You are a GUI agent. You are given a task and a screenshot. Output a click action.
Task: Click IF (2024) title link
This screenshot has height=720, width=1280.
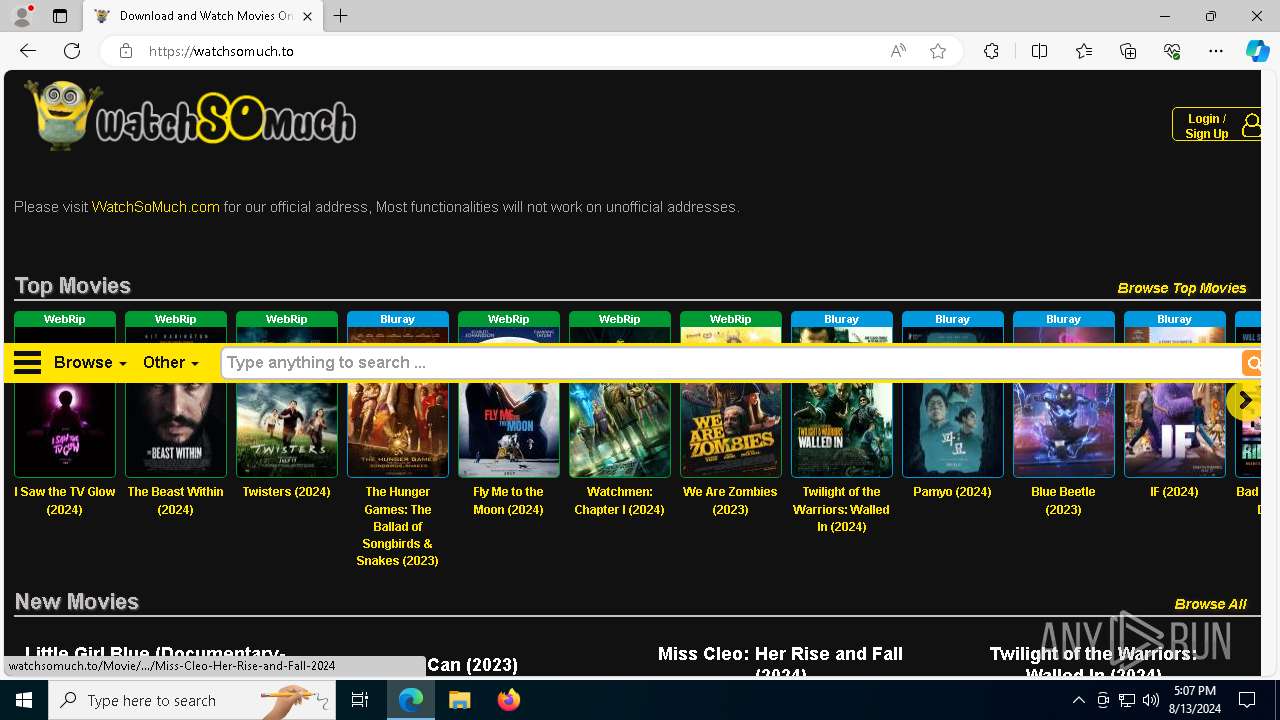1174,492
